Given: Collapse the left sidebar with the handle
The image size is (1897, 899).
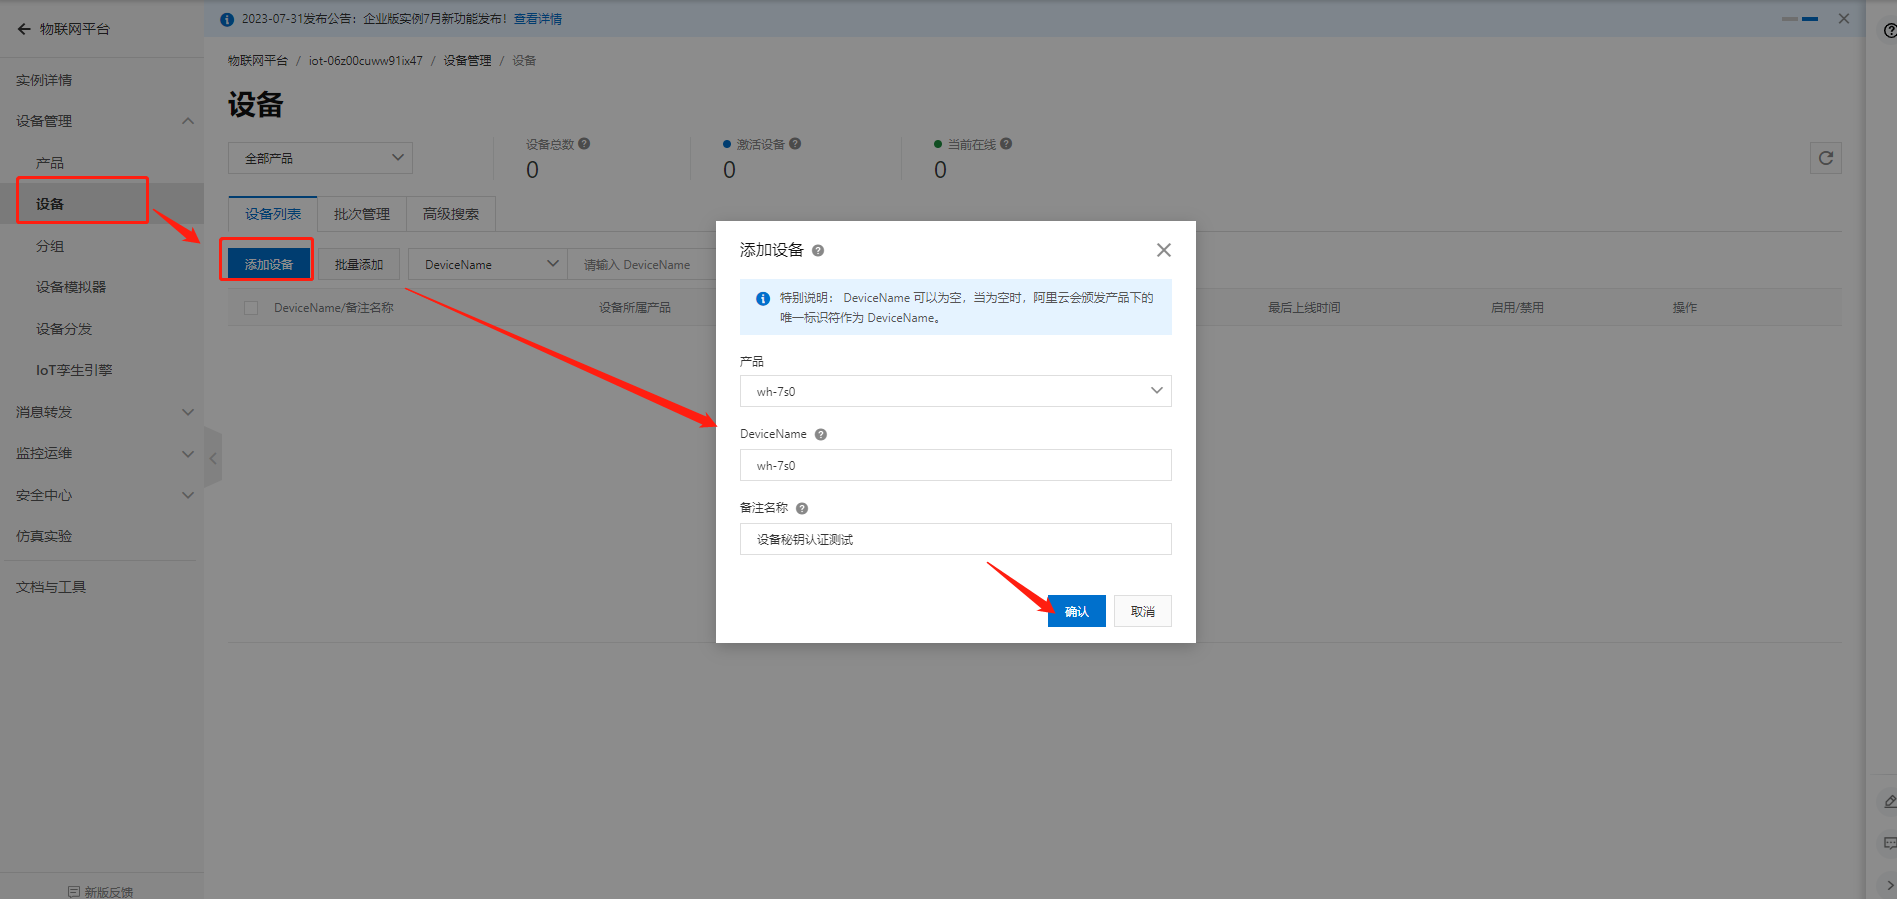Looking at the screenshot, I should pyautogui.click(x=212, y=458).
